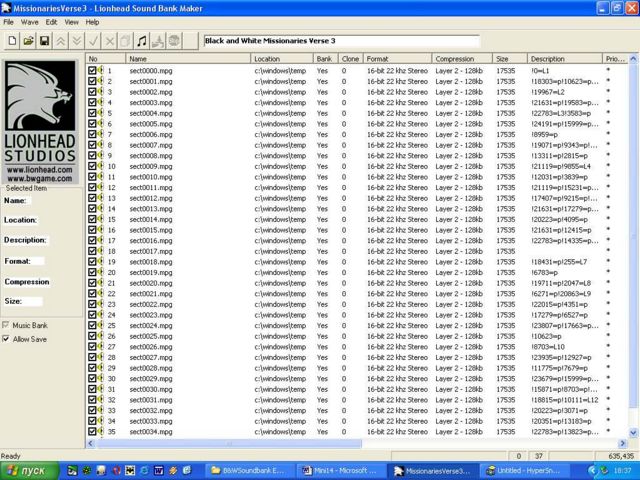This screenshot has height=480, width=640.
Task: Uncheck the checkbox for sect0001.mpg
Action: click(92, 81)
